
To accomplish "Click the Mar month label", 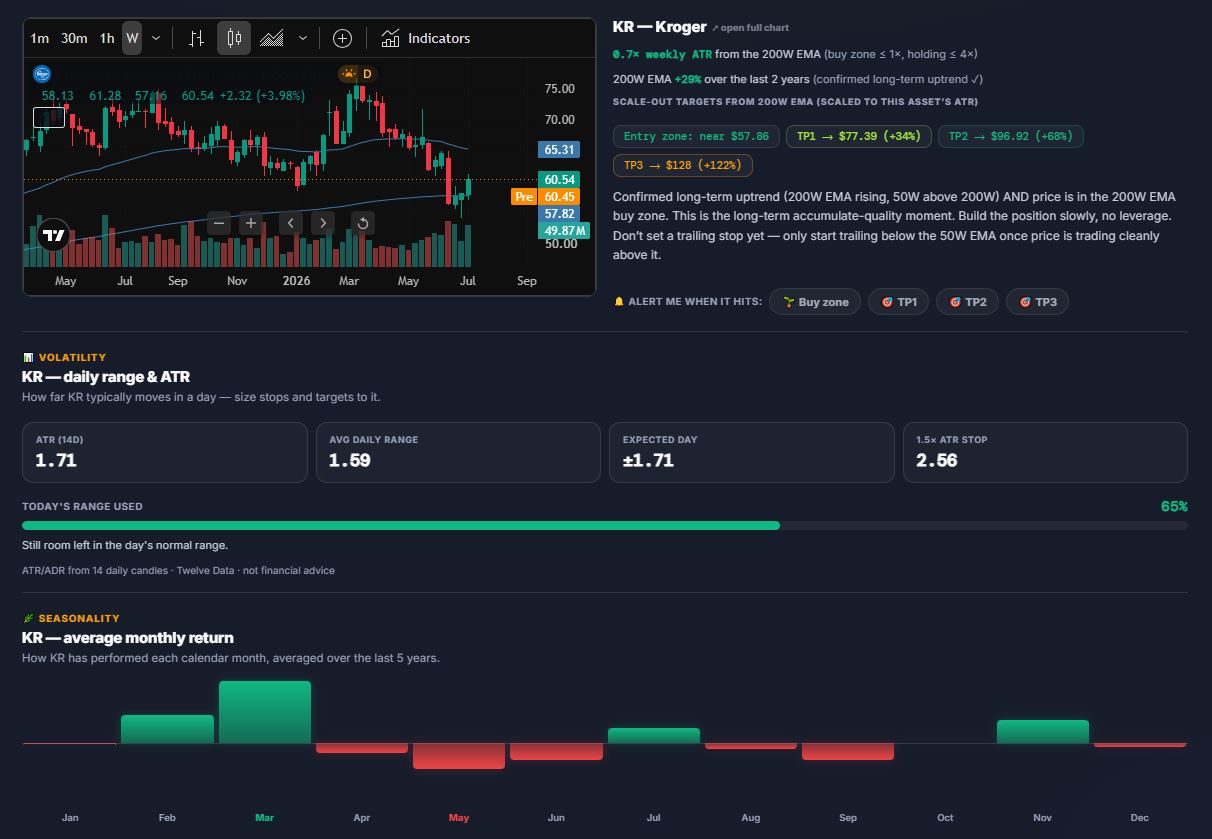I will tap(264, 818).
